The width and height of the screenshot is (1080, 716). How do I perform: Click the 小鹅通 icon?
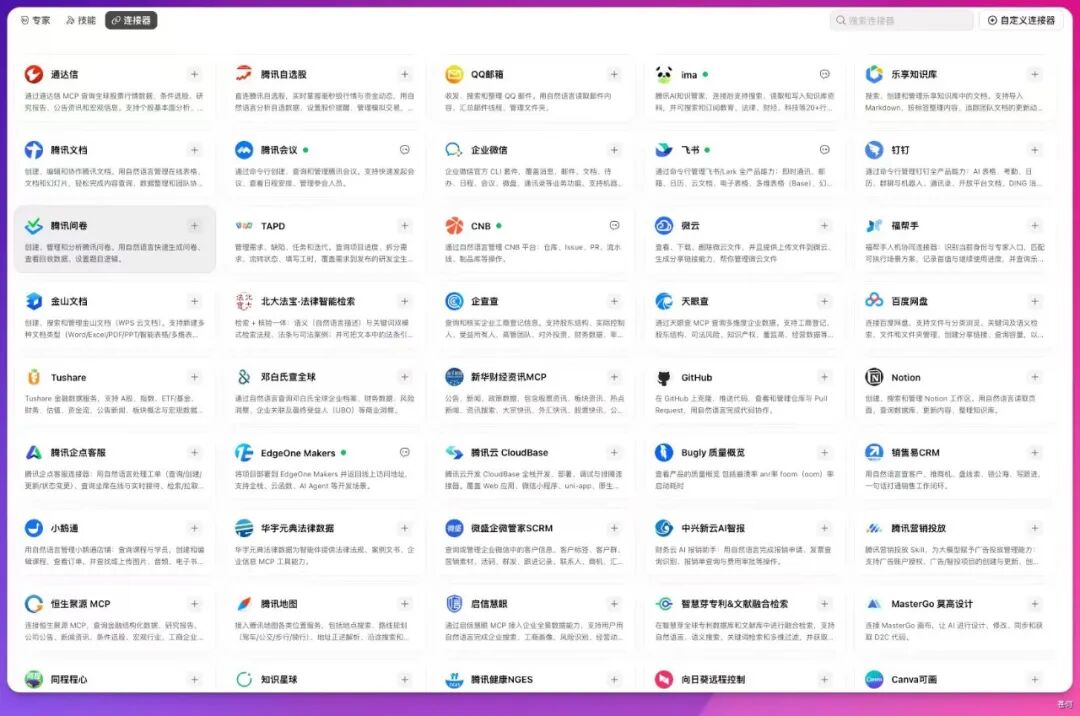point(34,528)
